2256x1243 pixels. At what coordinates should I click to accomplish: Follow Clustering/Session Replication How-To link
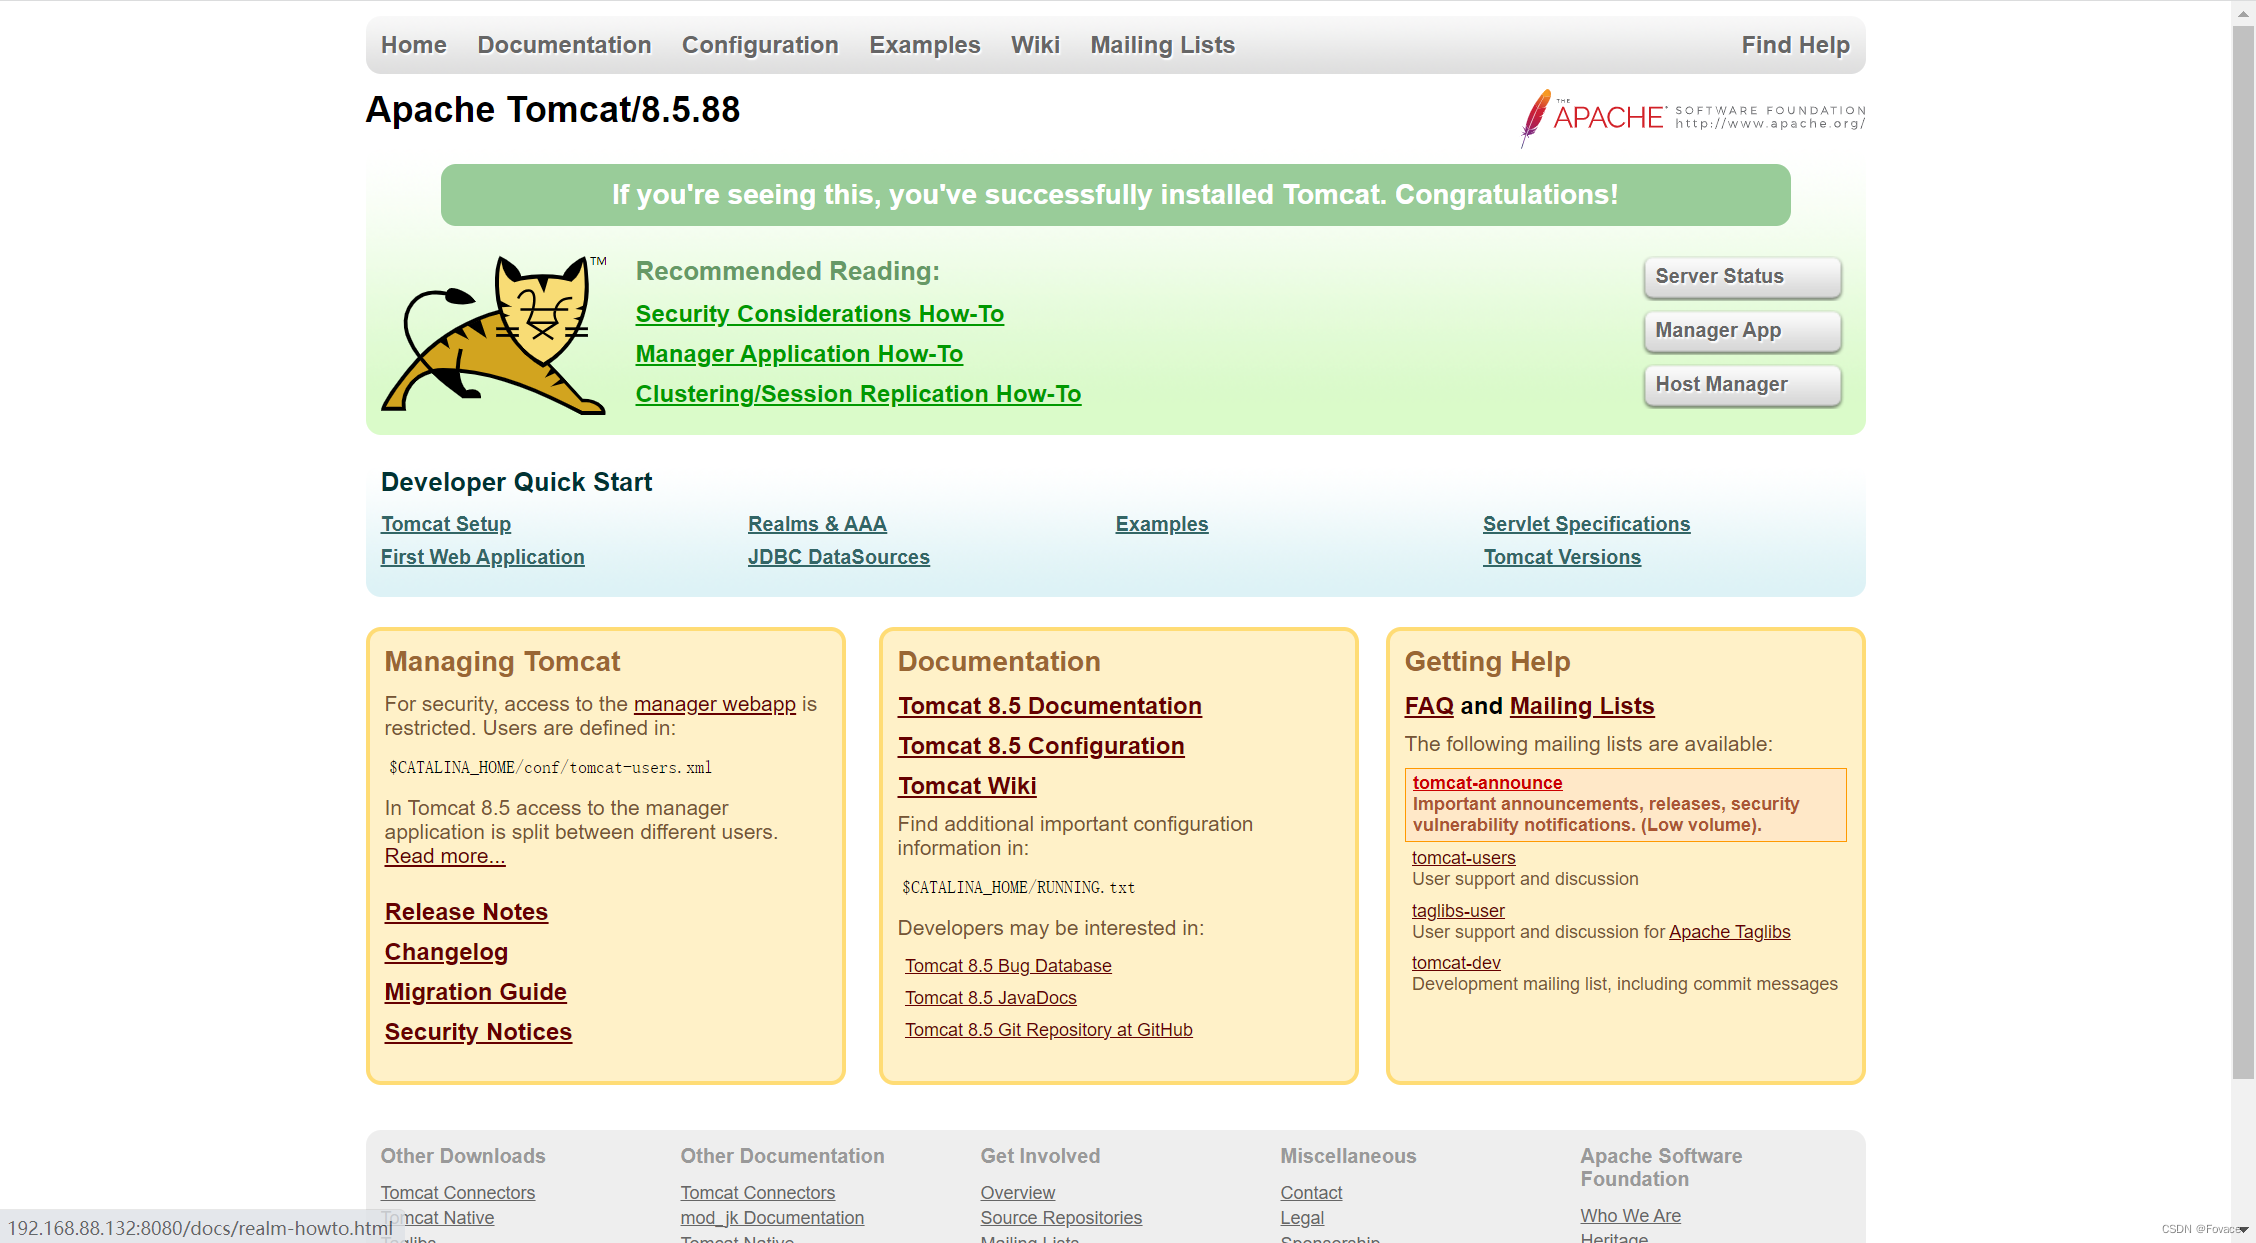(858, 394)
